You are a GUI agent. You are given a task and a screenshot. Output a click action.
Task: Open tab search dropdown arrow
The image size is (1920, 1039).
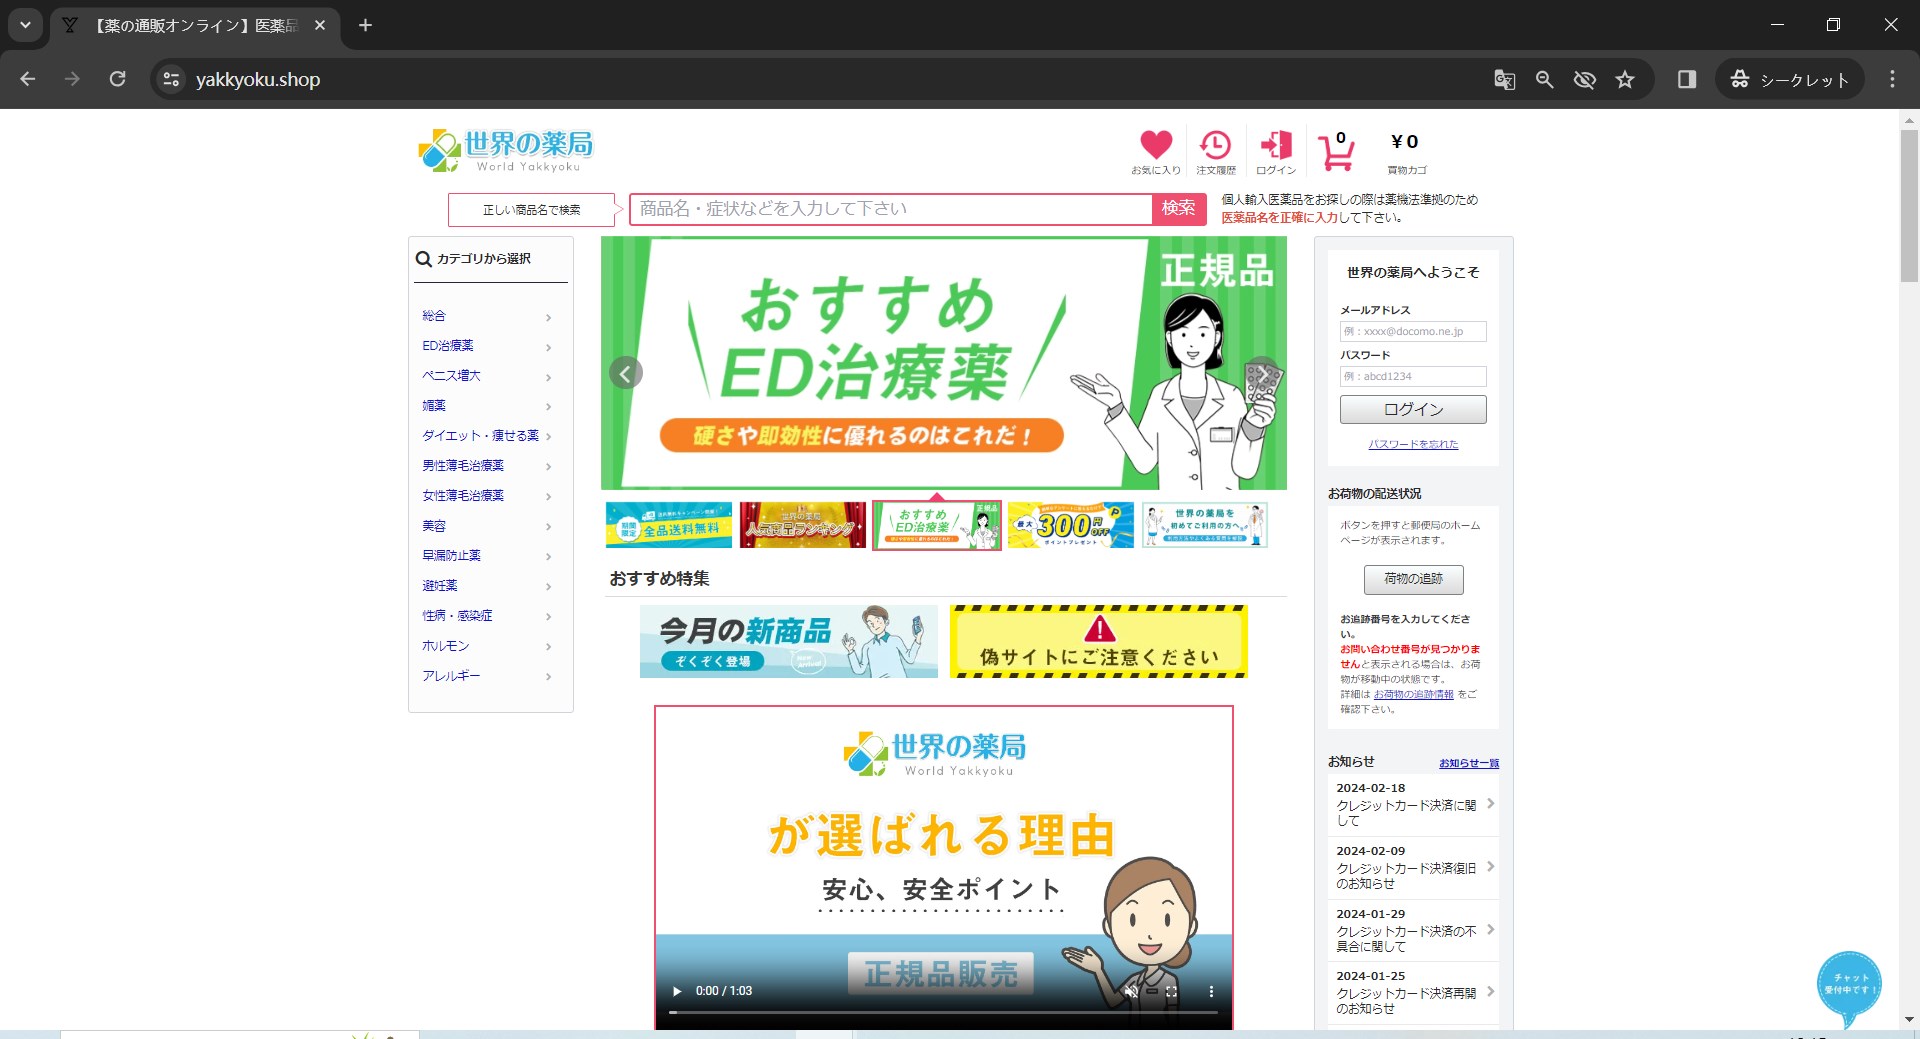click(25, 25)
